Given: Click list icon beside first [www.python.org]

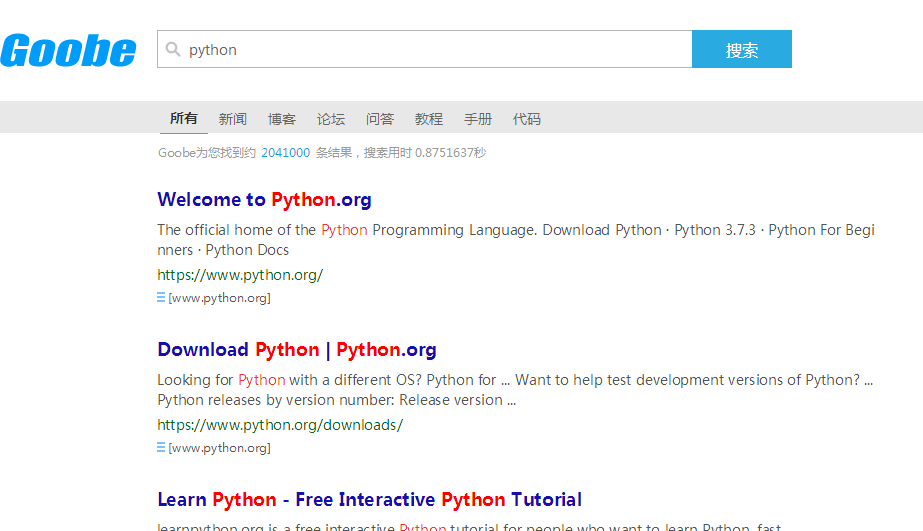Looking at the screenshot, I should click(161, 297).
